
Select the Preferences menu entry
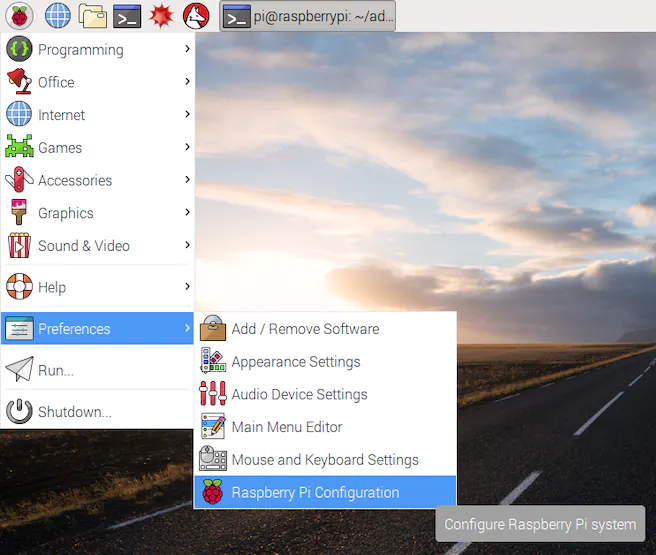point(97,328)
